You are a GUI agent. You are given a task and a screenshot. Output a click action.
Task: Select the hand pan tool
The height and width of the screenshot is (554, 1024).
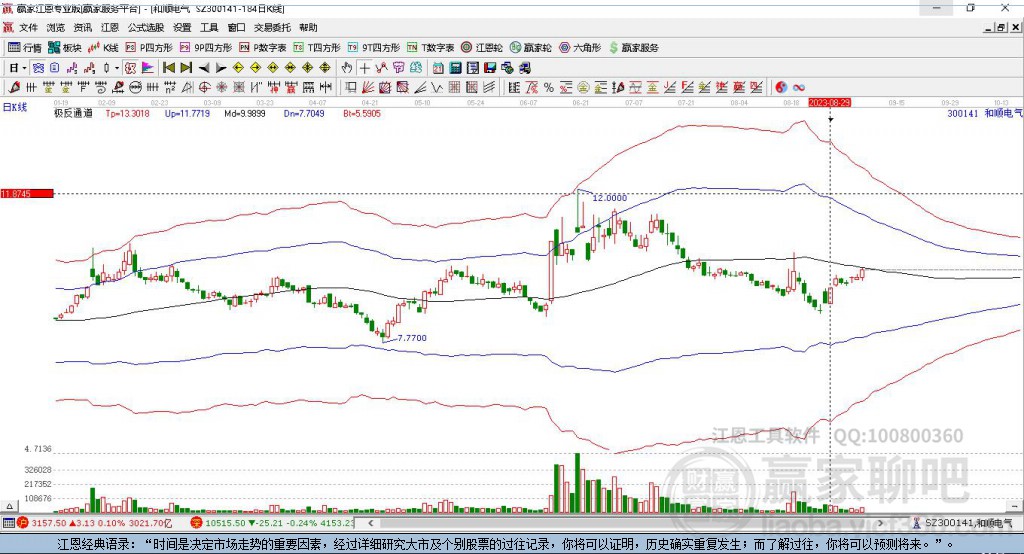point(346,68)
